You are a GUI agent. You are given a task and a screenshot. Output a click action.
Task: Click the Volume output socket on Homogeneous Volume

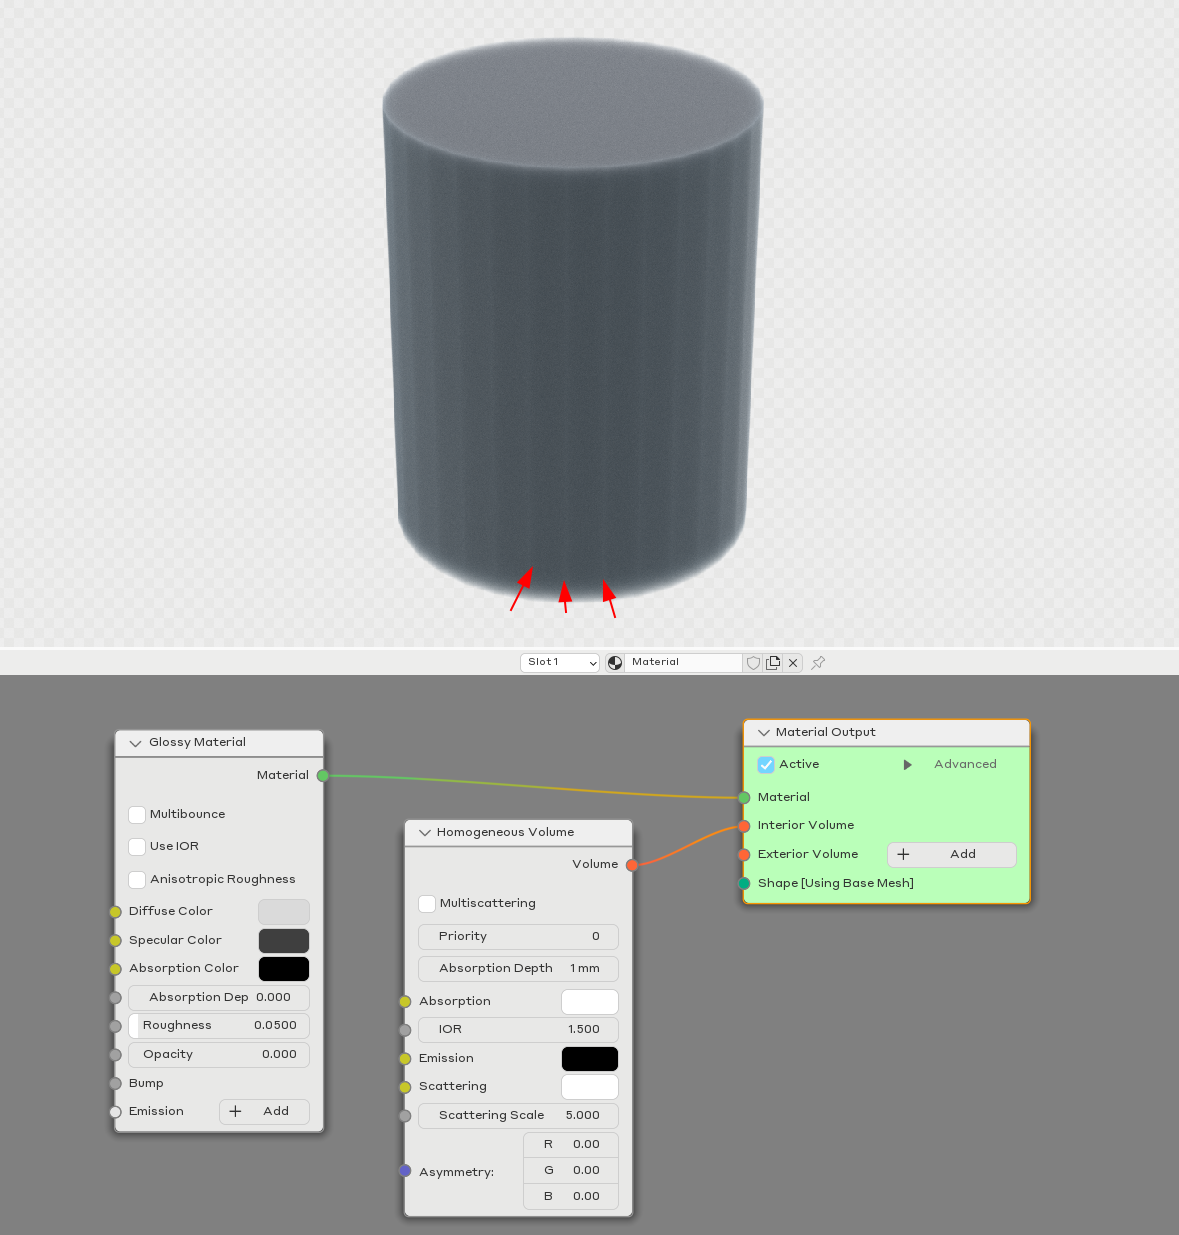coord(632,865)
